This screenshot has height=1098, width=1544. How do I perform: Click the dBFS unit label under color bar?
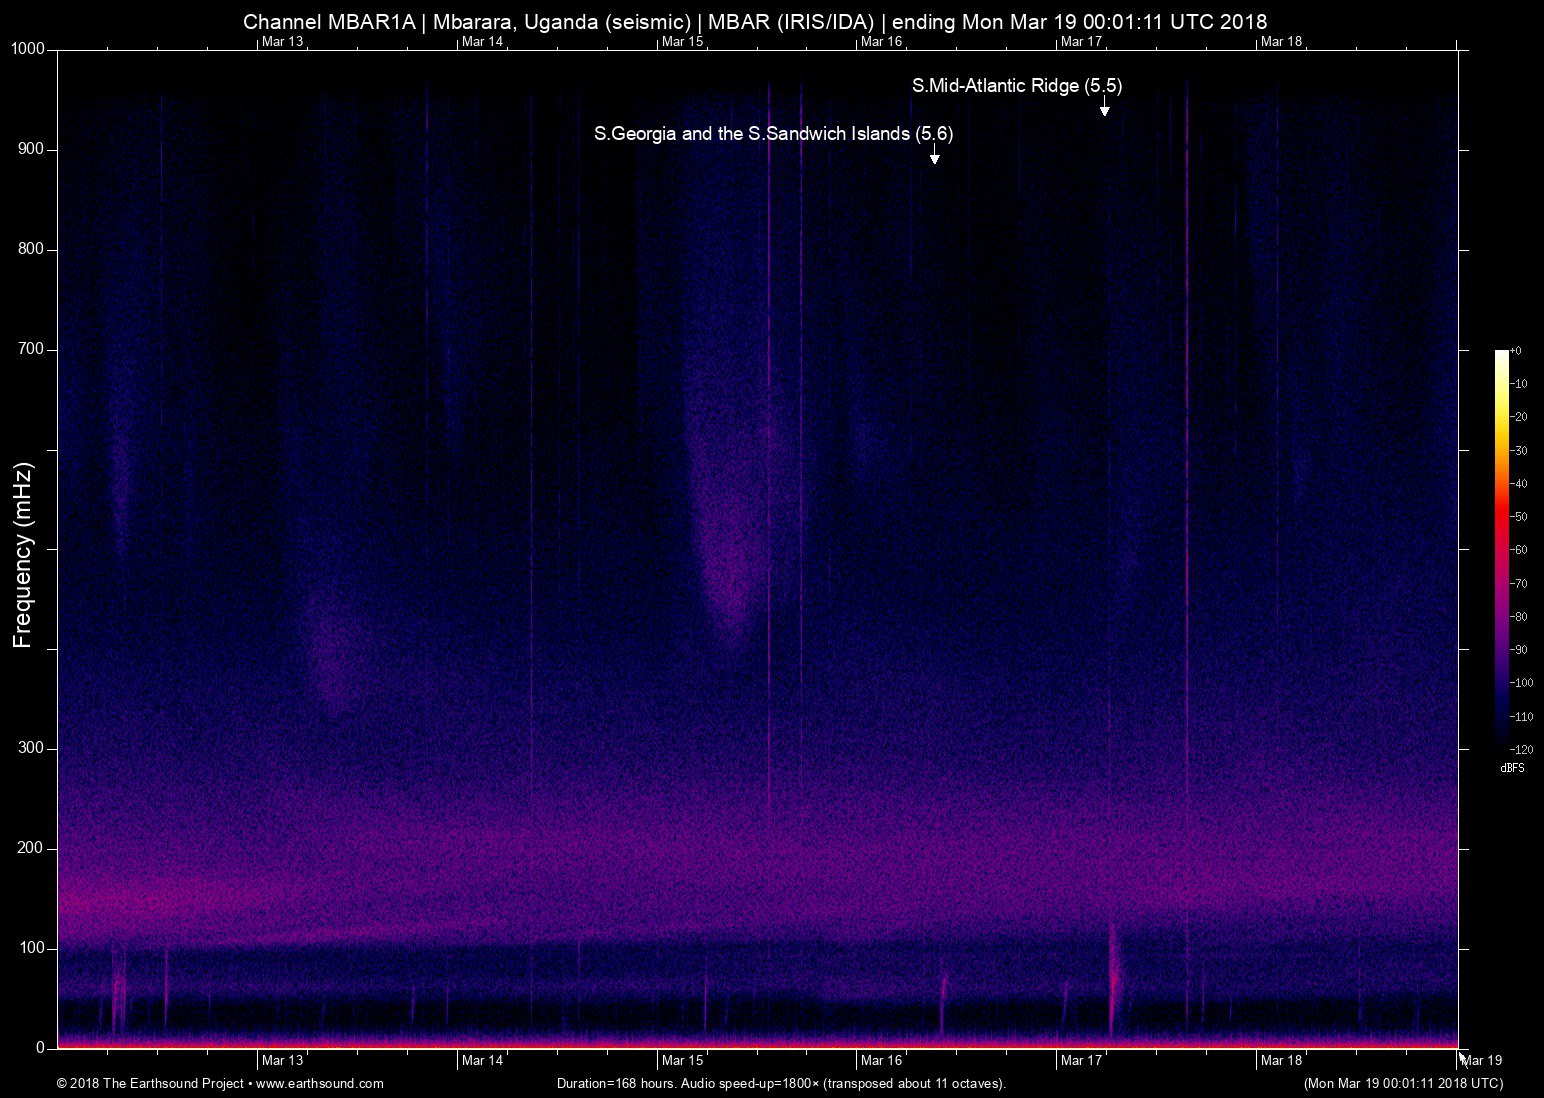pyautogui.click(x=1512, y=768)
